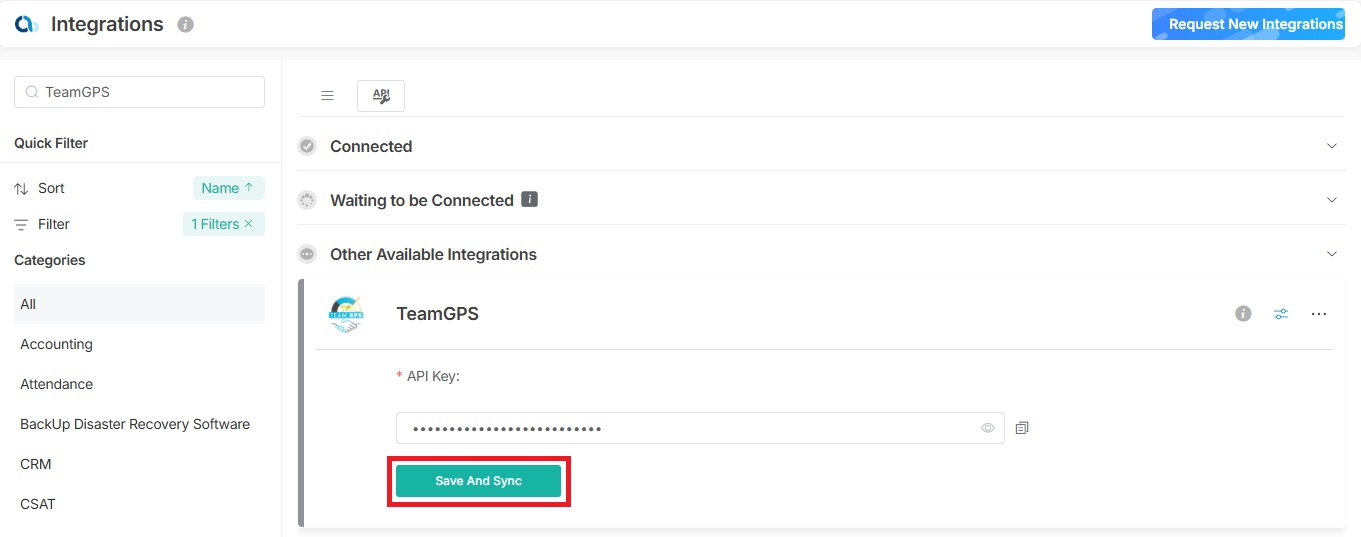
Task: Click the Save And Sync button
Action: click(478, 481)
